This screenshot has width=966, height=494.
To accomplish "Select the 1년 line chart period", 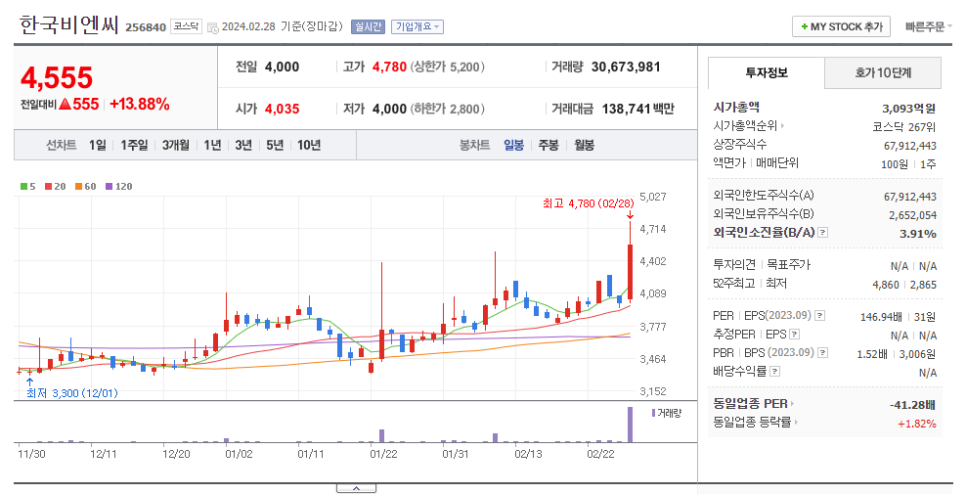I will [212, 145].
